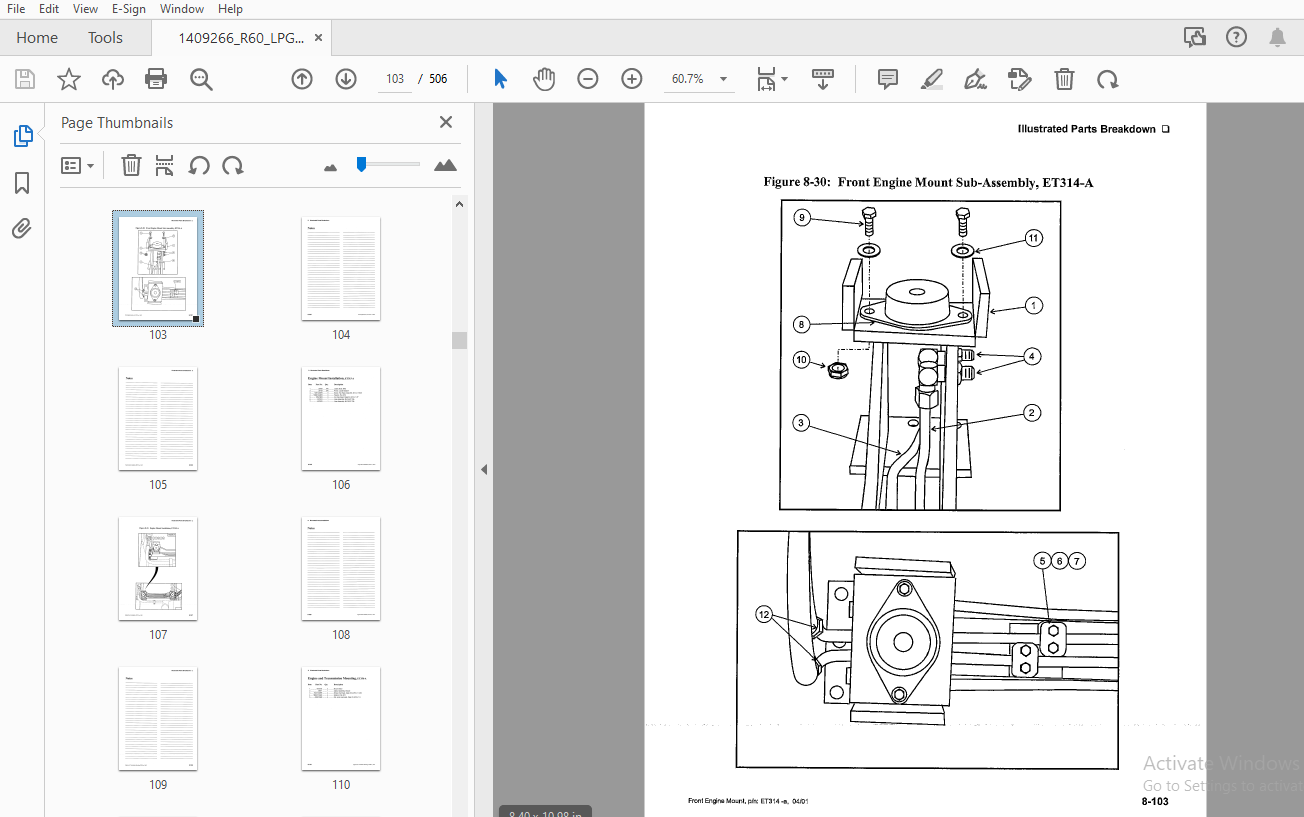
Task: Open the sign document pen icon
Action: pos(976,79)
